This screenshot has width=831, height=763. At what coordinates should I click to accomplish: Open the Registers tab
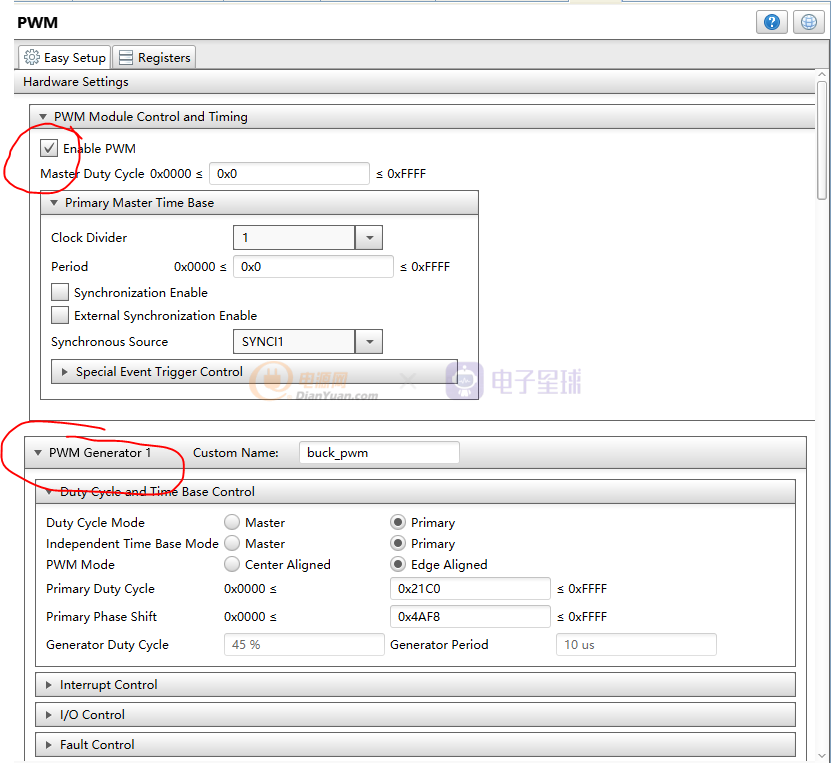click(154, 57)
